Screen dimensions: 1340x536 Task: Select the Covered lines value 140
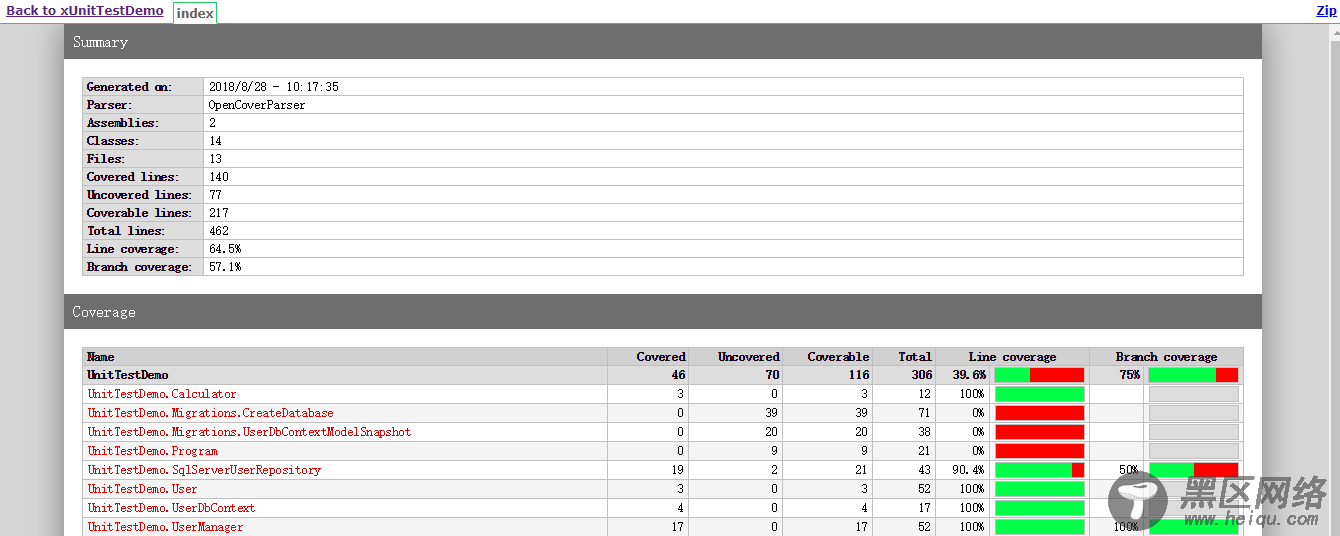(218, 177)
